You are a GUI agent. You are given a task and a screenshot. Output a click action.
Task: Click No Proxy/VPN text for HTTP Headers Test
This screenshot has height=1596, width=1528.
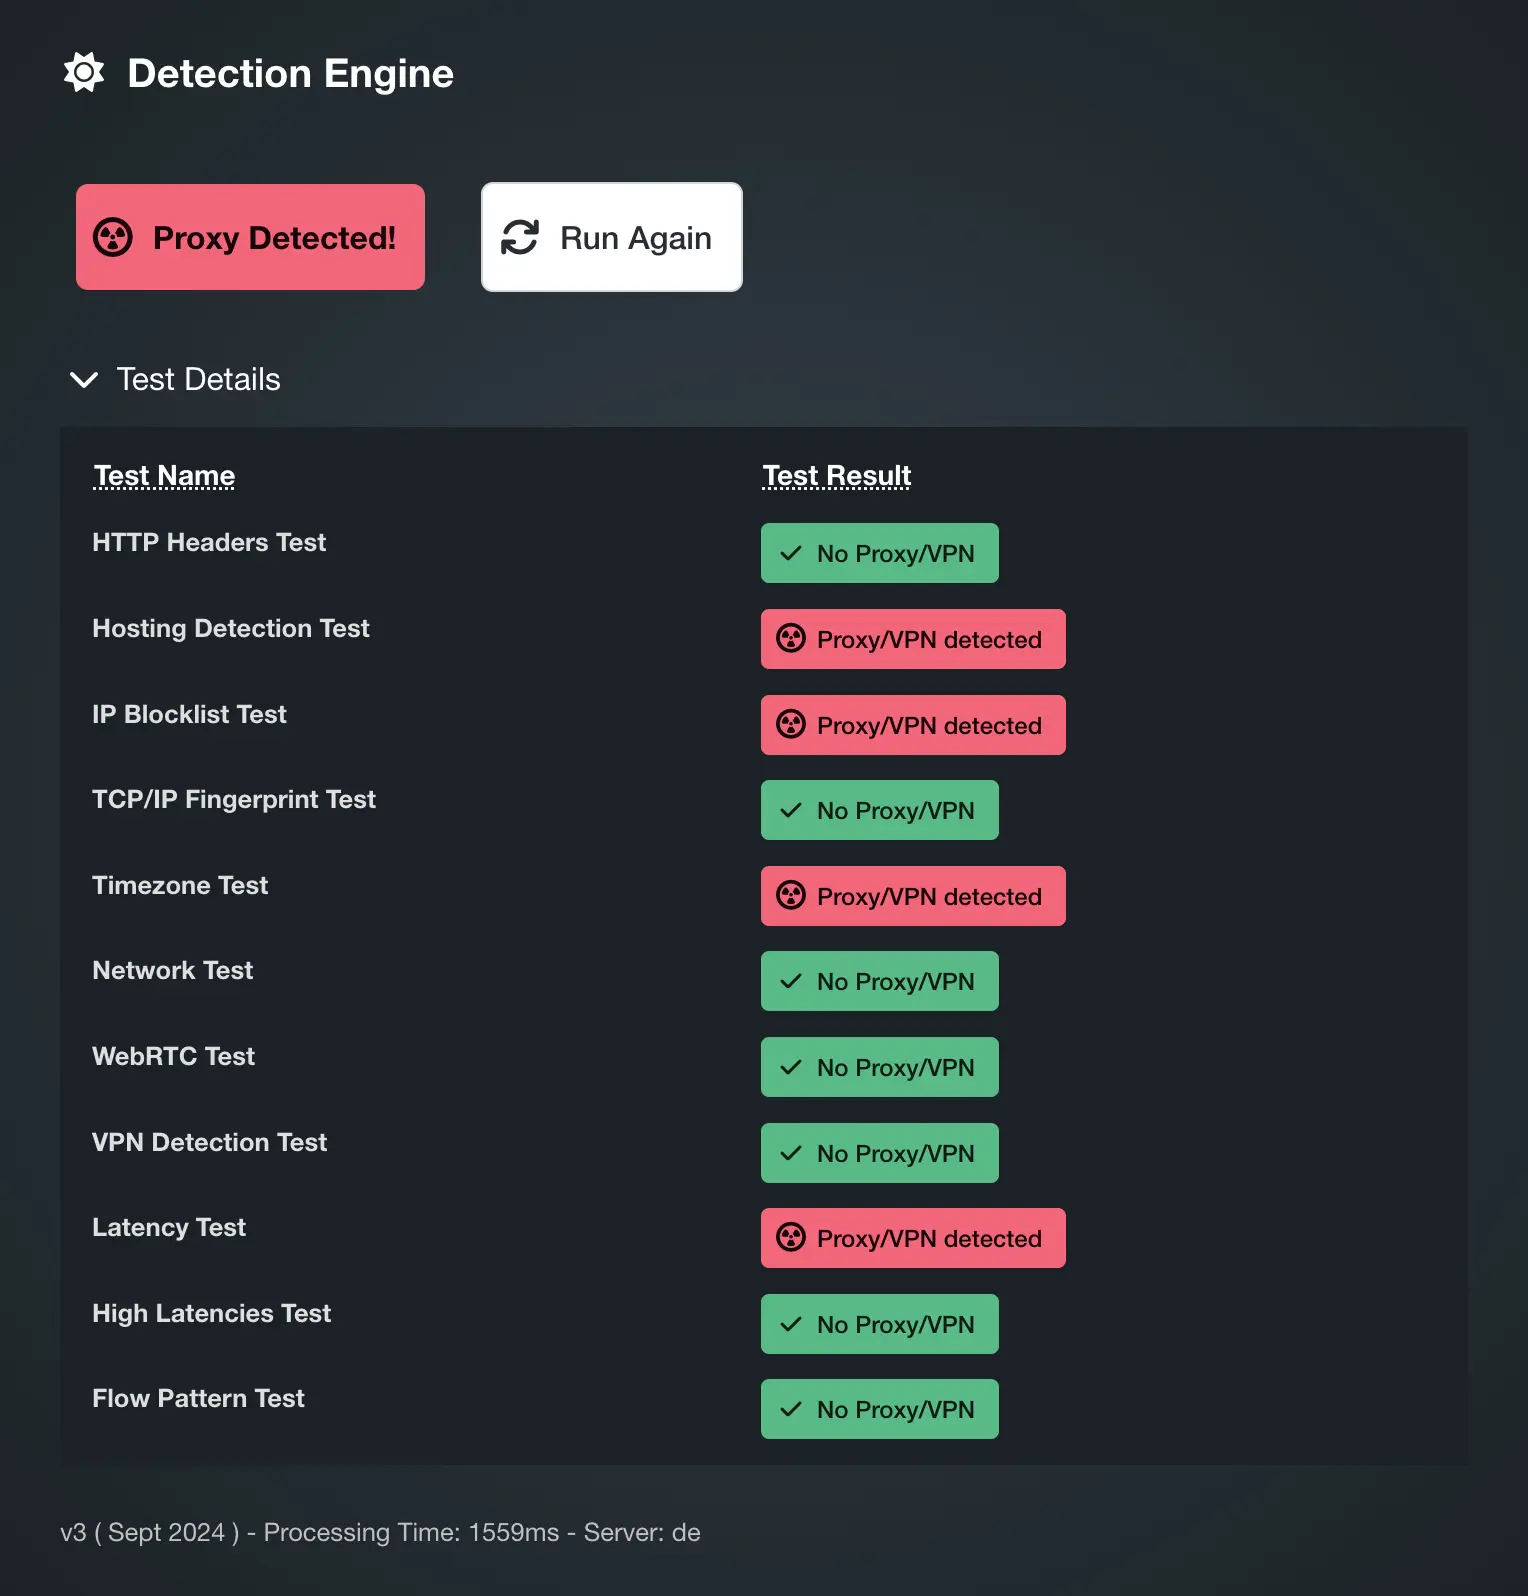click(896, 553)
